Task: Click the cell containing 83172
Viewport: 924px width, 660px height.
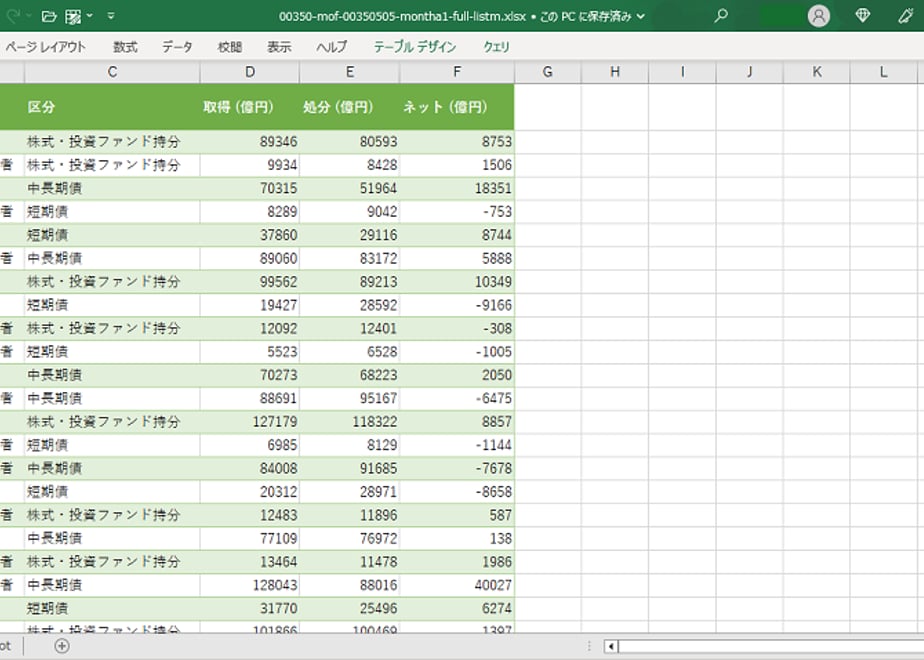Action: pyautogui.click(x=349, y=258)
